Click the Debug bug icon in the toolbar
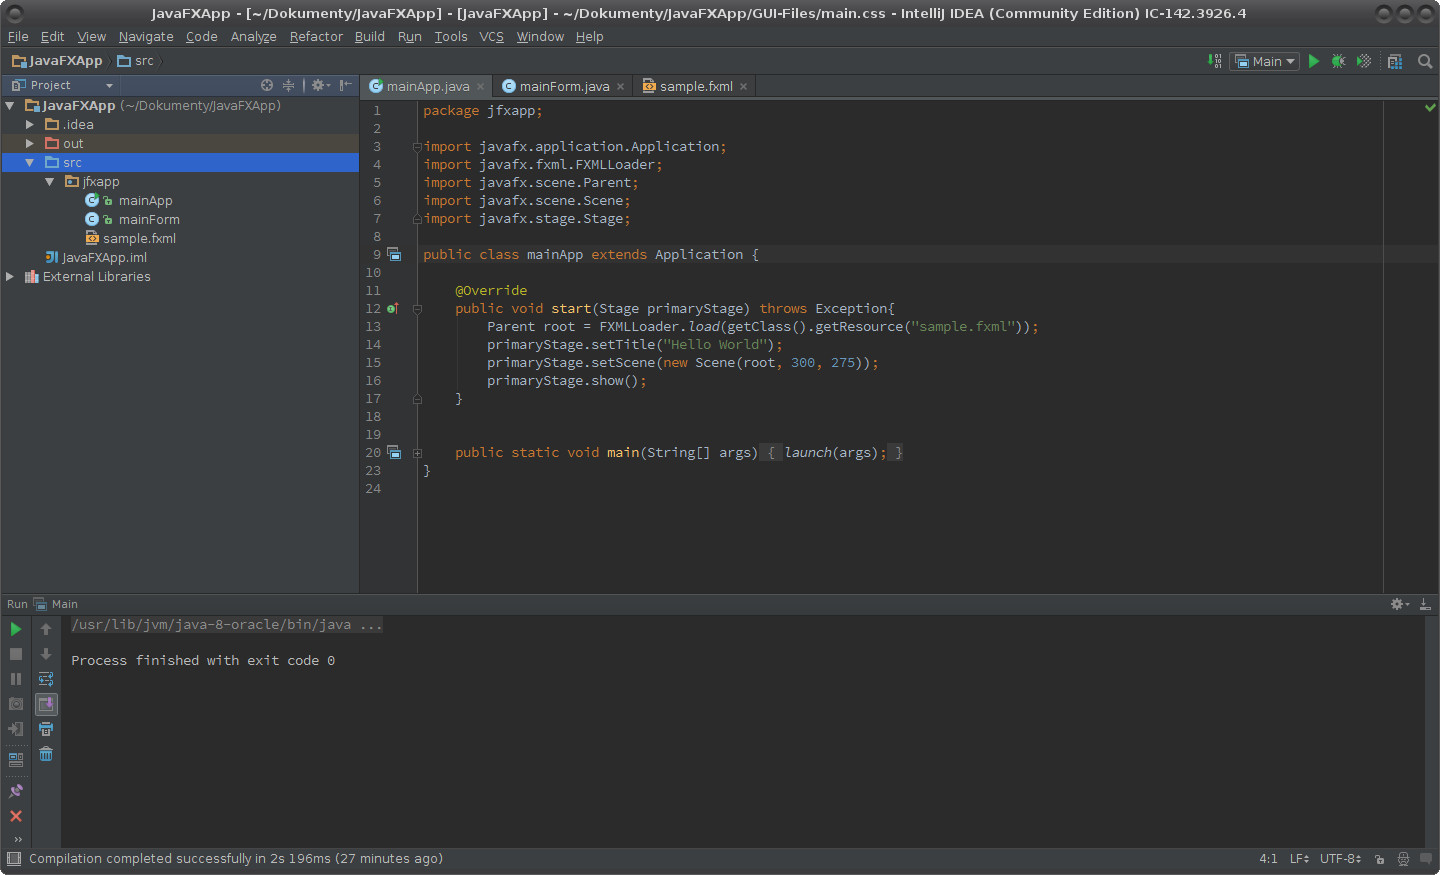The image size is (1440, 875). [1338, 61]
